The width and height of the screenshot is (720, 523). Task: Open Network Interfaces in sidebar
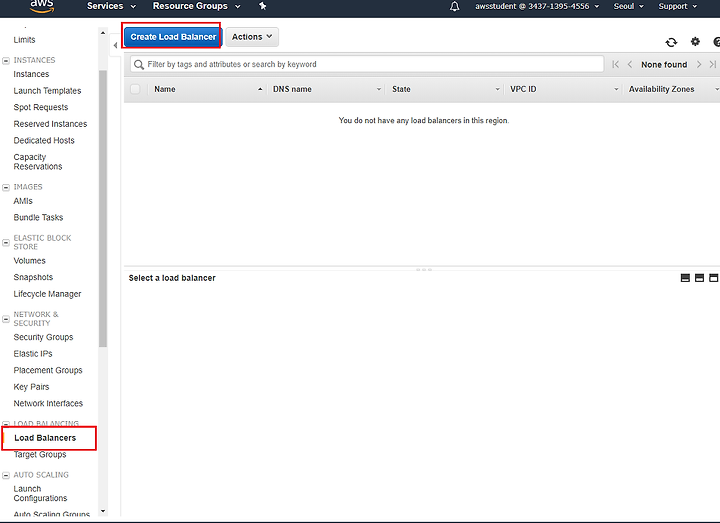pos(48,403)
